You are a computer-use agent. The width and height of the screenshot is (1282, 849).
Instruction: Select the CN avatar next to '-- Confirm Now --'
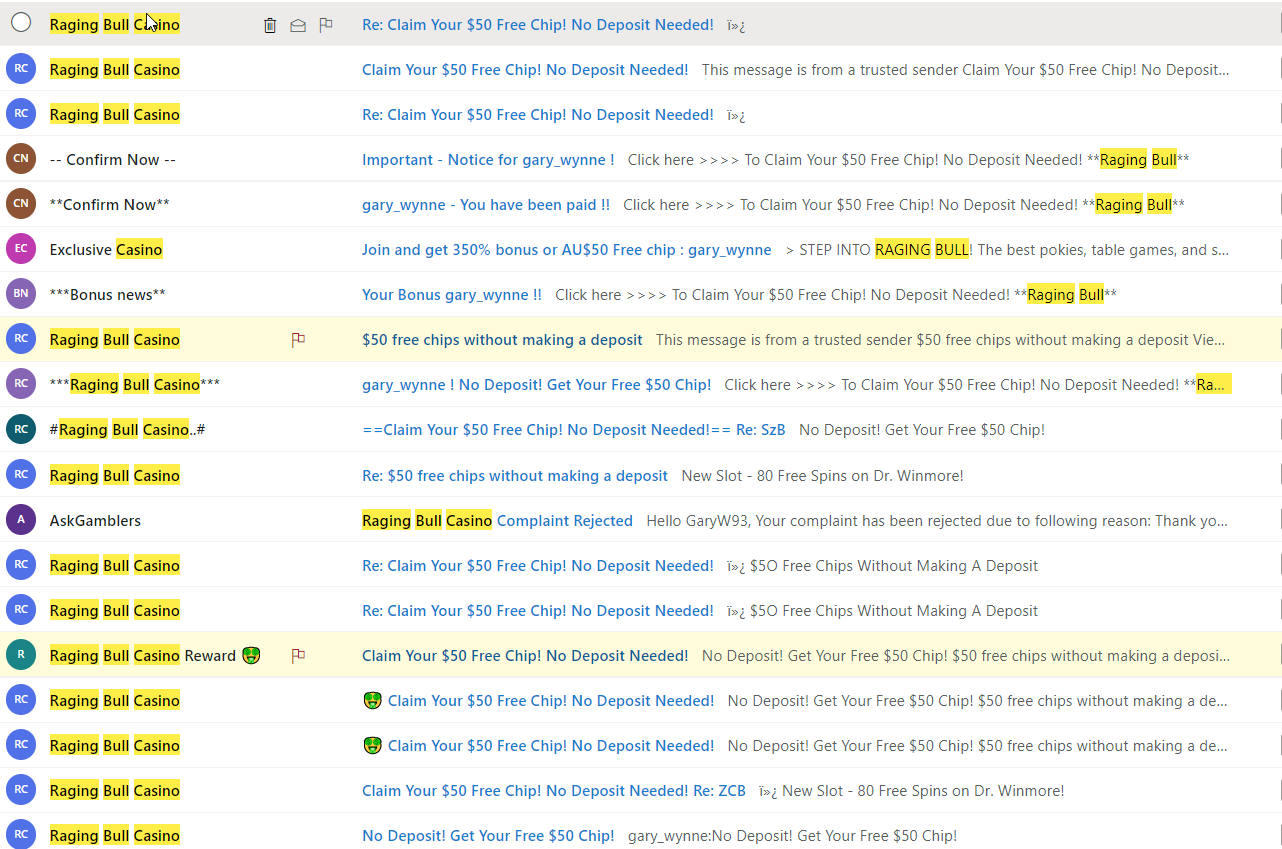21,159
